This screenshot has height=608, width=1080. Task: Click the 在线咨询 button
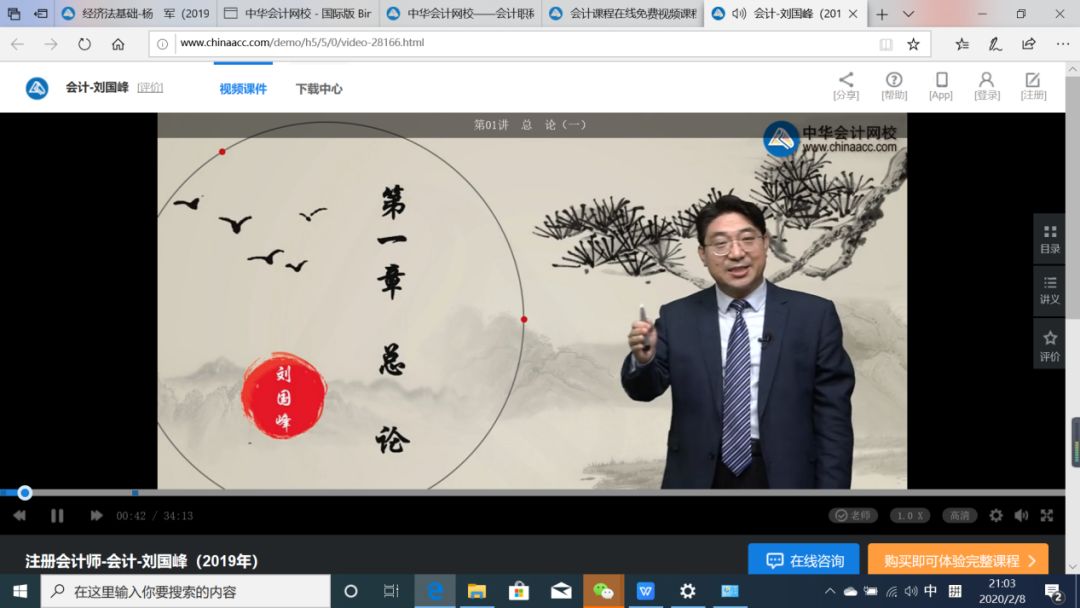pyautogui.click(x=804, y=560)
